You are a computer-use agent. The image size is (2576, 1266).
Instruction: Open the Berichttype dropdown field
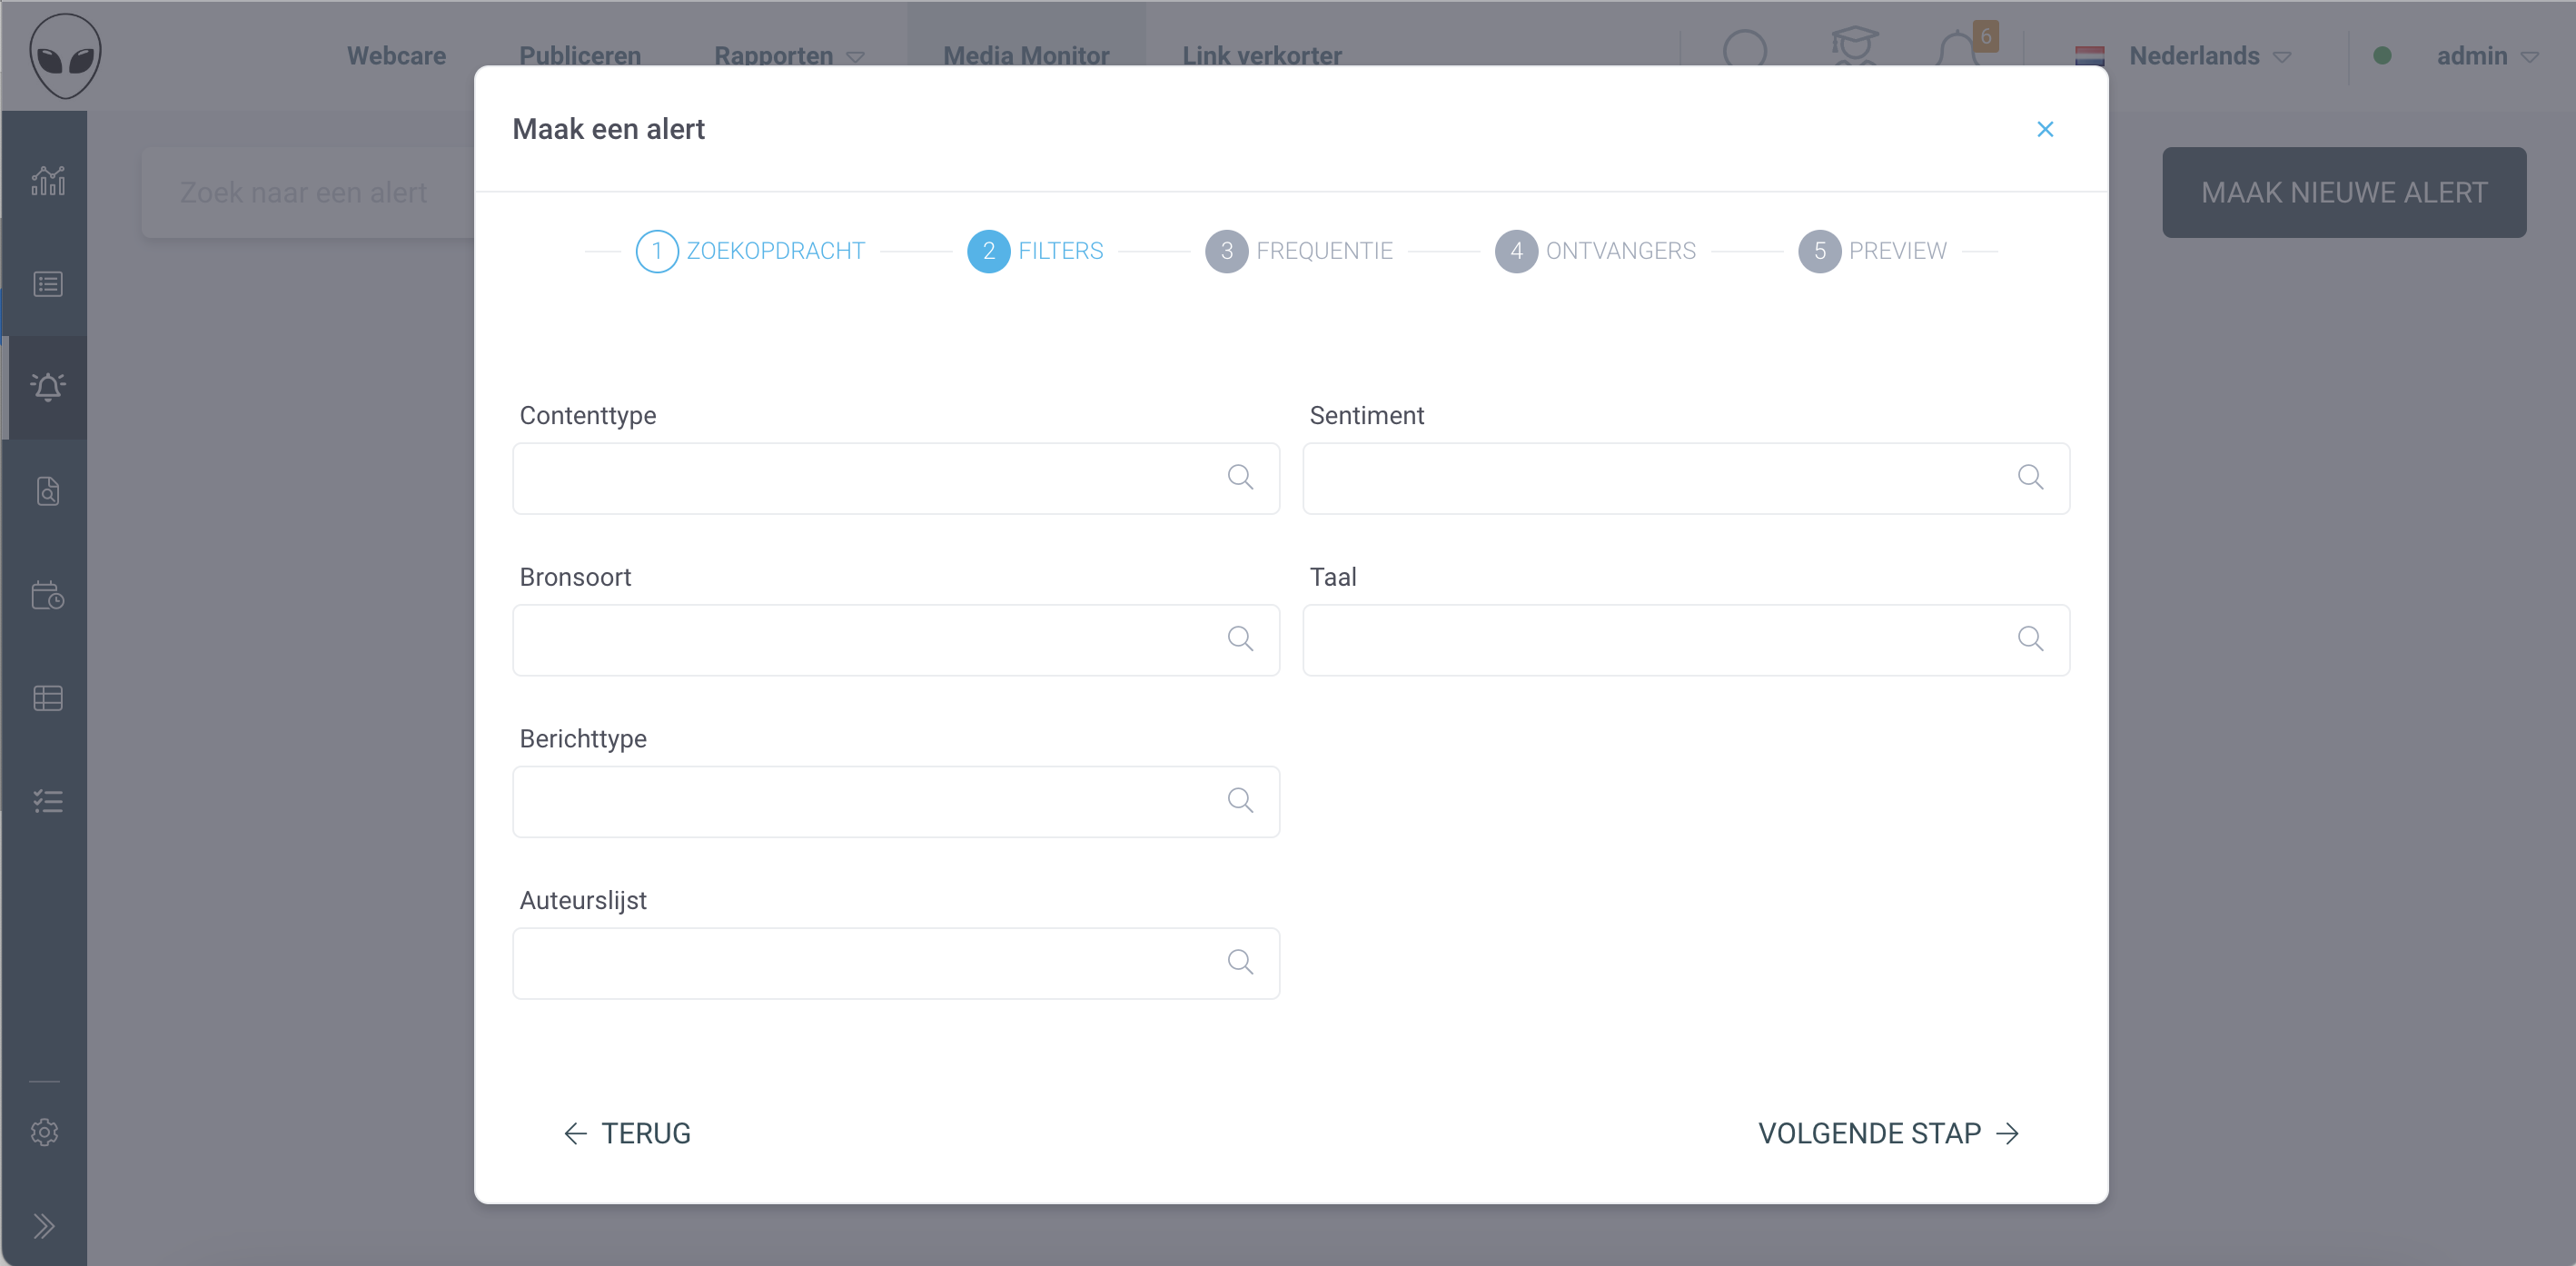[896, 801]
